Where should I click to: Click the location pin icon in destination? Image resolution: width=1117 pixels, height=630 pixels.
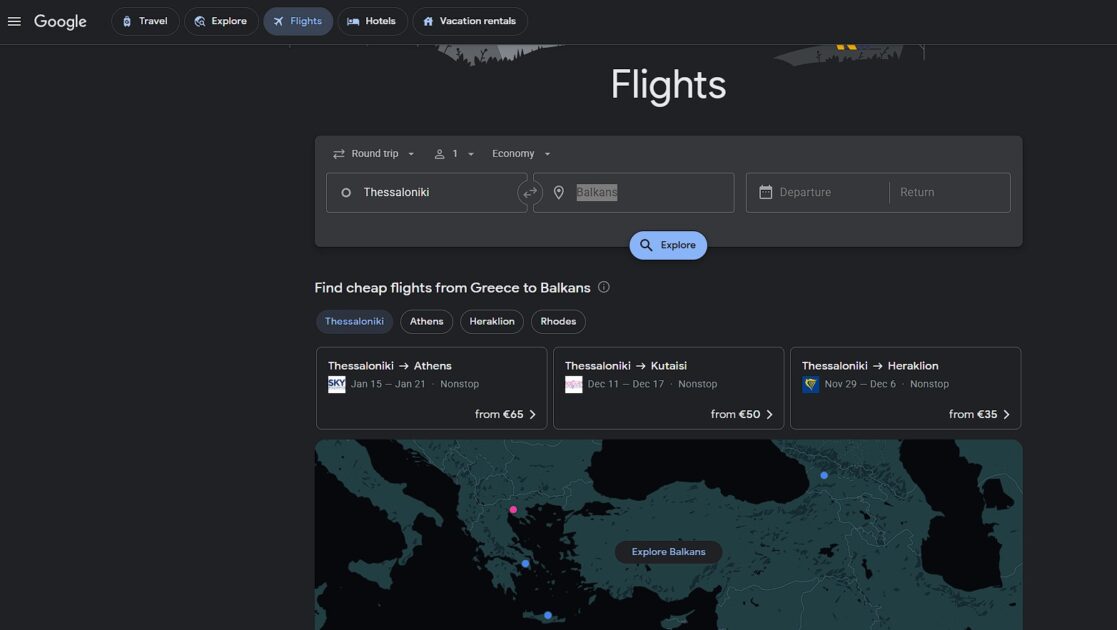(x=558, y=192)
